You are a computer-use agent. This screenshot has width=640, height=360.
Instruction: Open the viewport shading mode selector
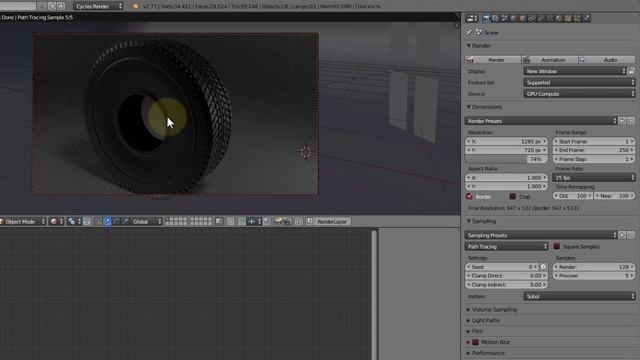point(56,221)
